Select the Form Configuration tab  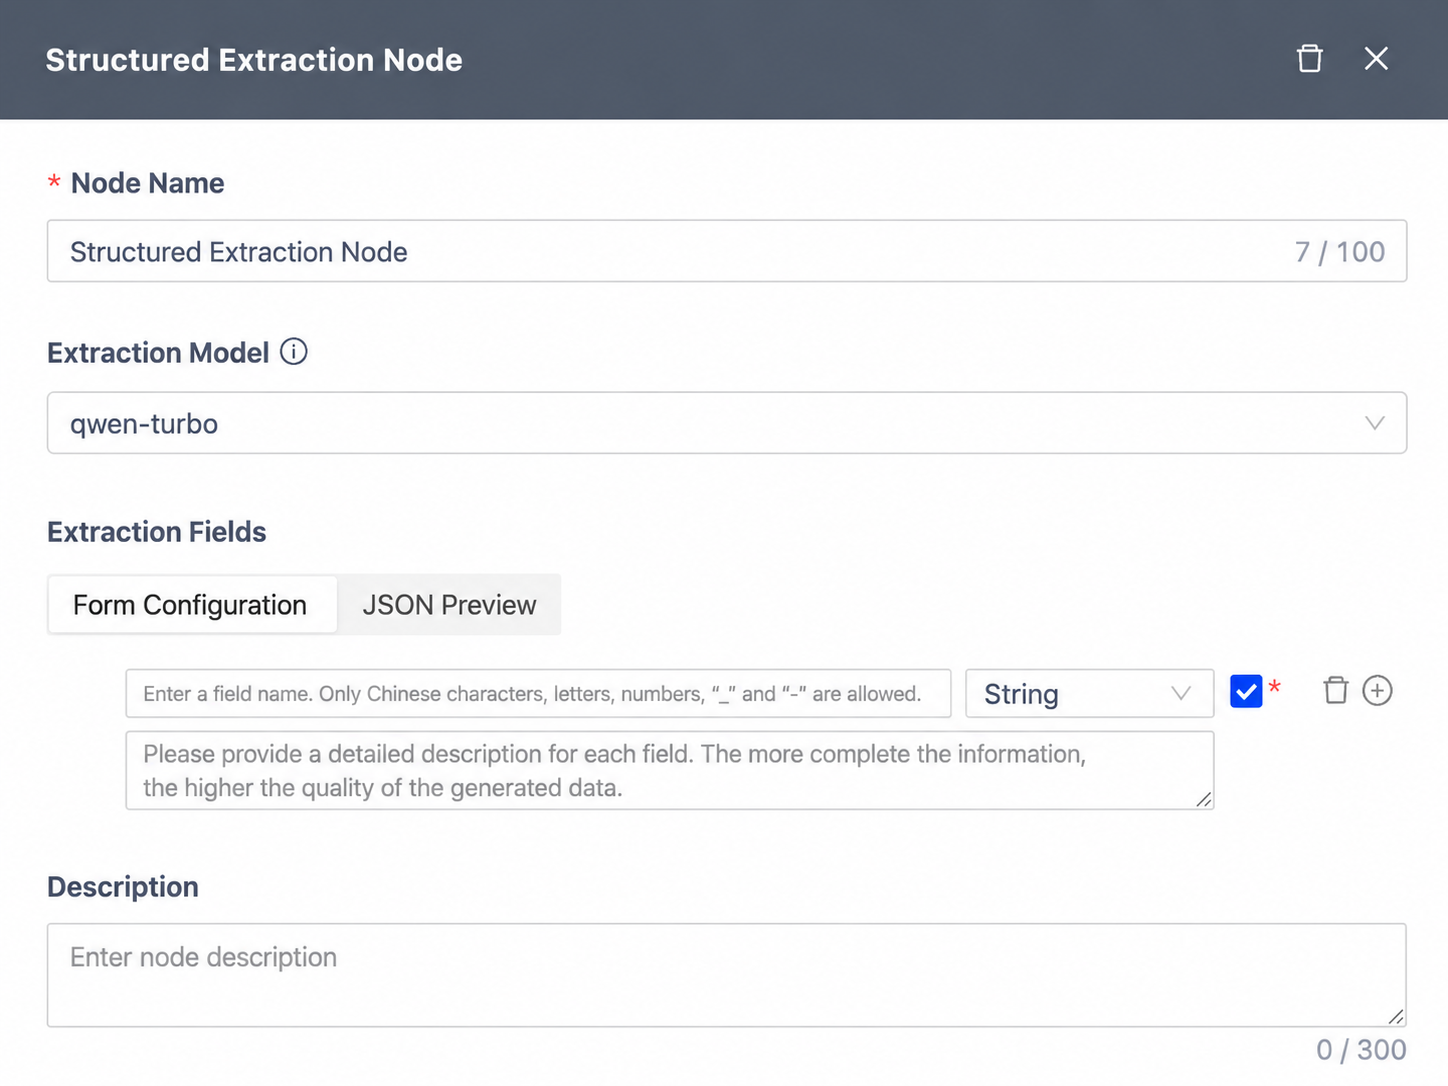coord(190,605)
